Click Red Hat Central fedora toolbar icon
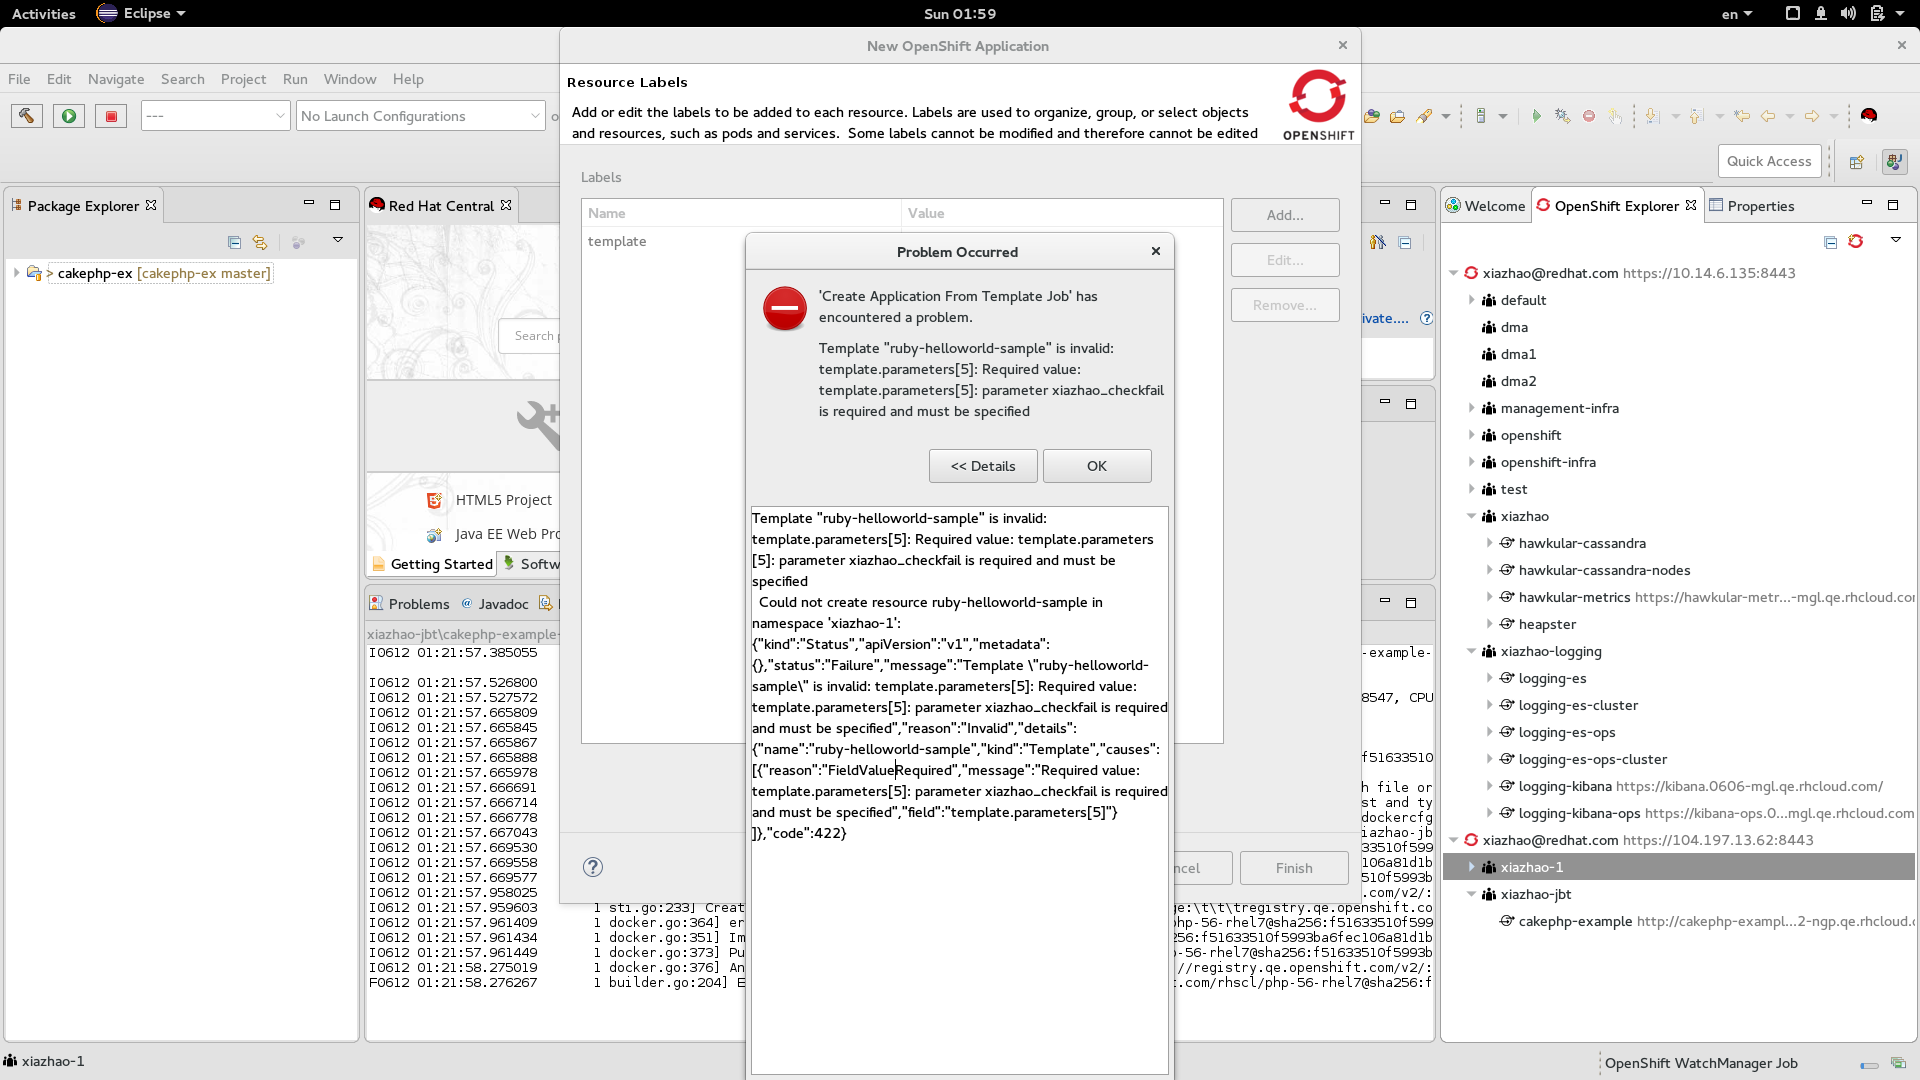The image size is (1920, 1080). (x=1868, y=116)
